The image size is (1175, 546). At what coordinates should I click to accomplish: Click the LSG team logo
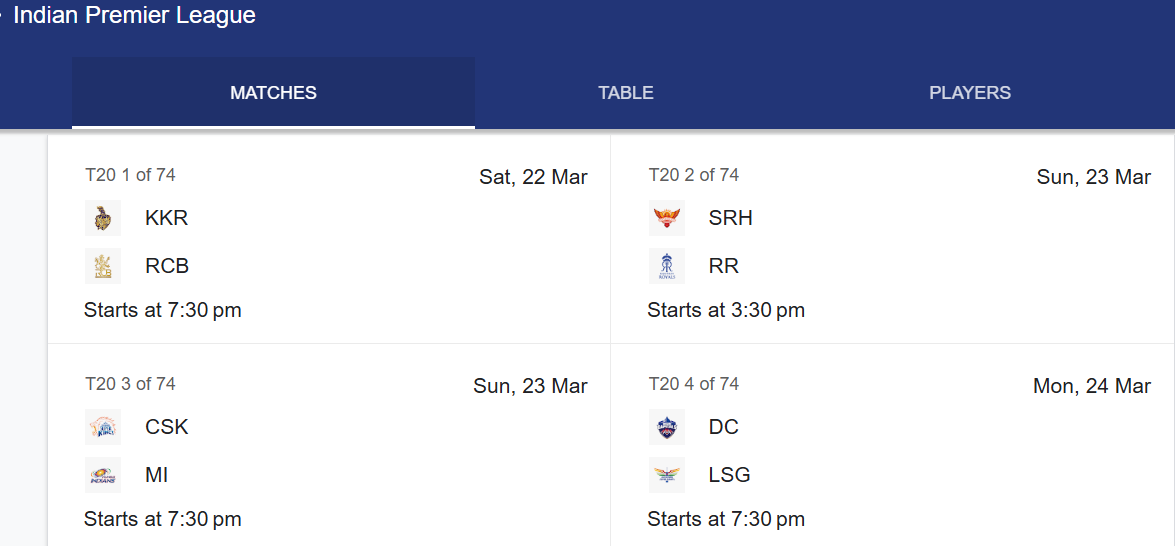point(666,475)
